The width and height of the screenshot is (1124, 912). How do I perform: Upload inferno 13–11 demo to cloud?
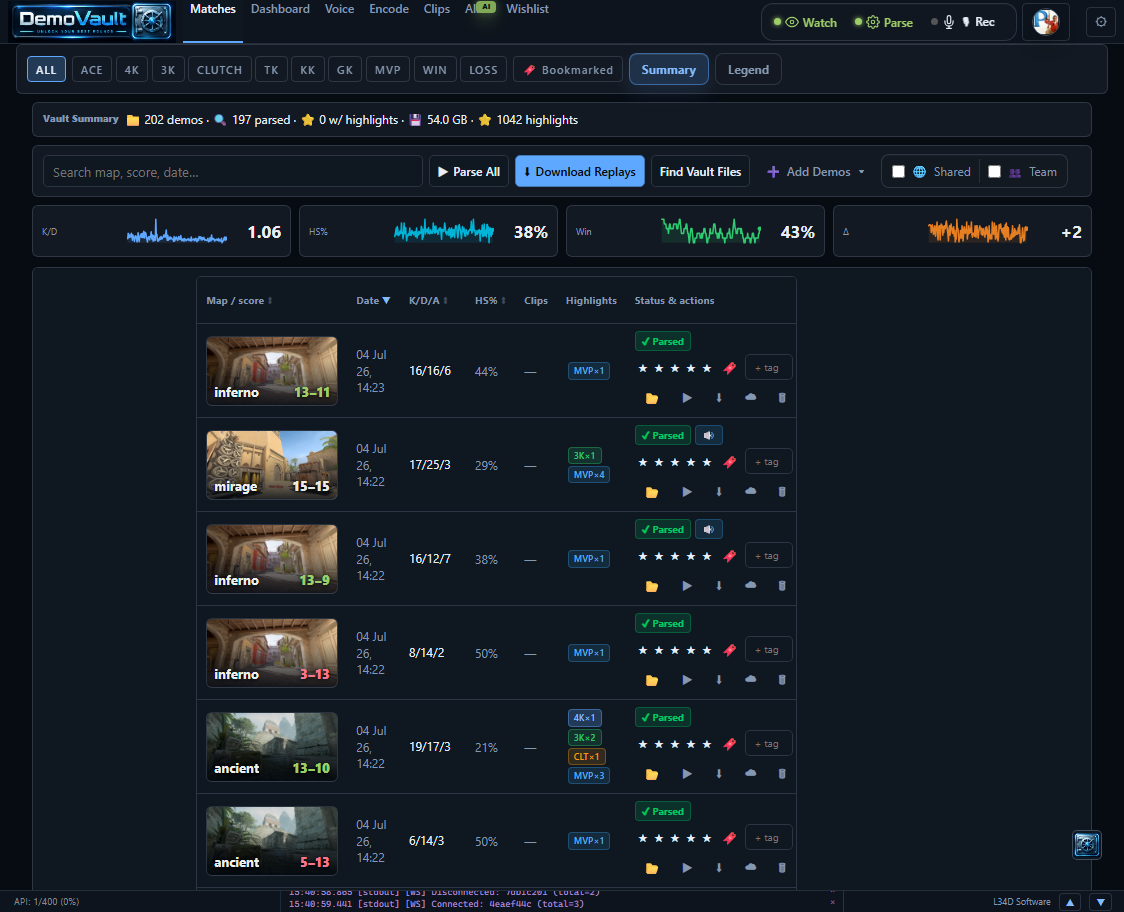pos(751,397)
